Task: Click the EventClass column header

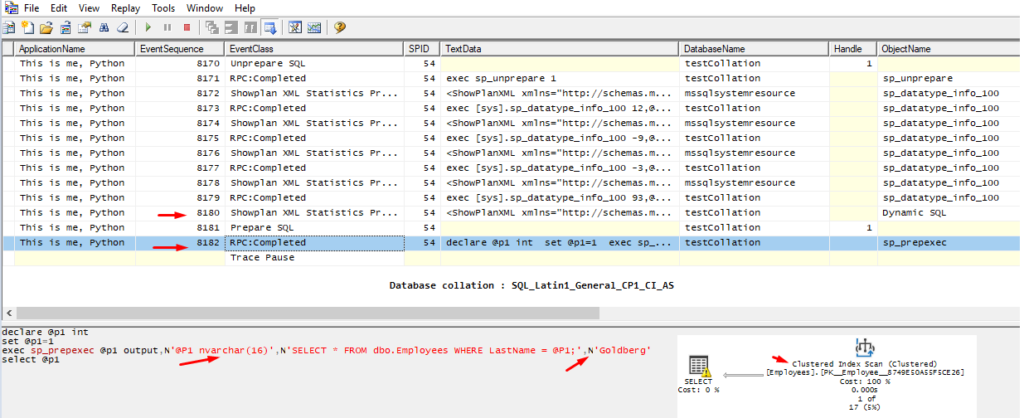Action: 314,49
